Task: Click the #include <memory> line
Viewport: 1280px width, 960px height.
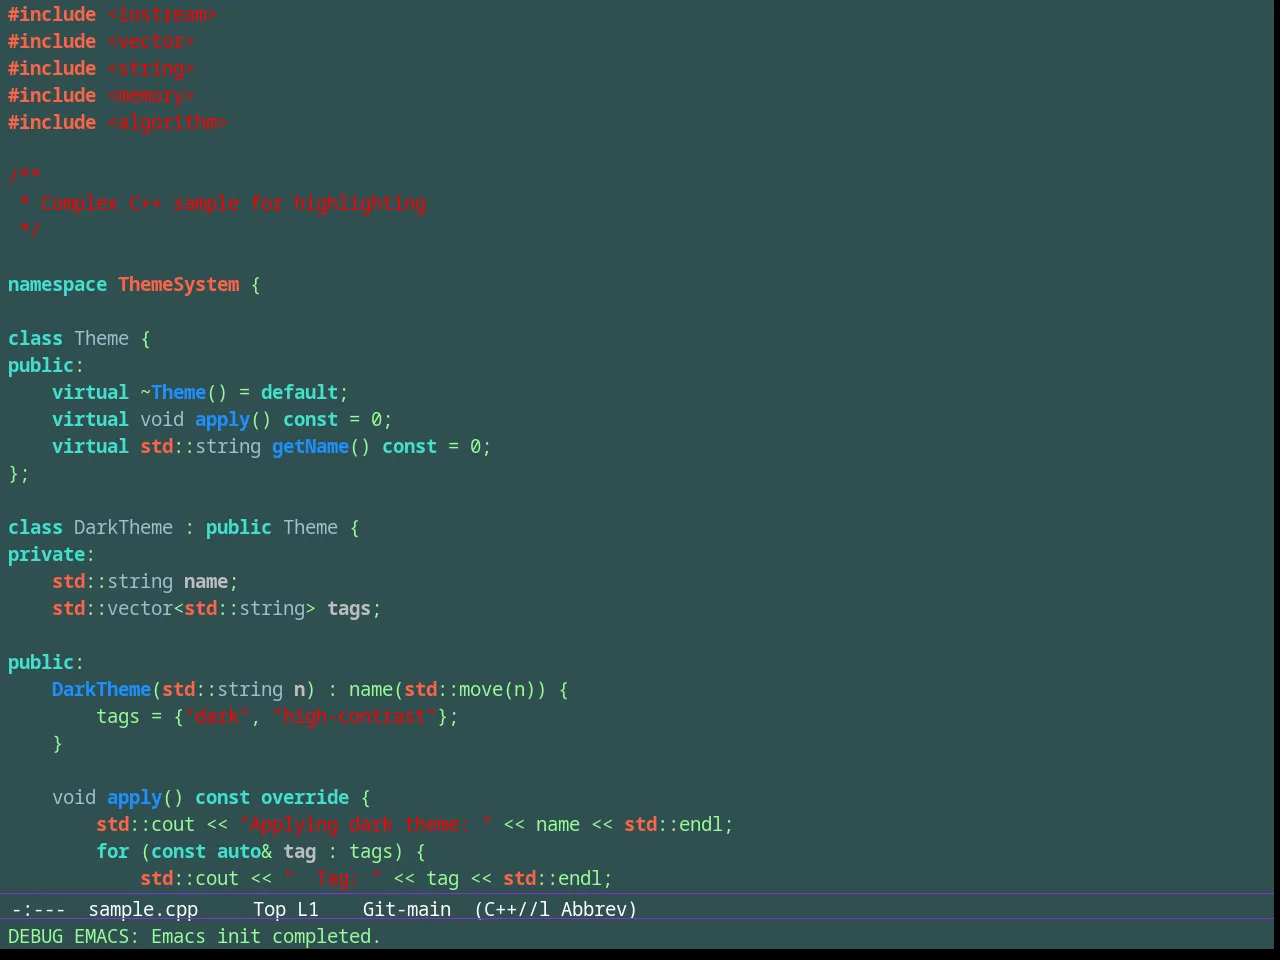Action: (x=101, y=95)
